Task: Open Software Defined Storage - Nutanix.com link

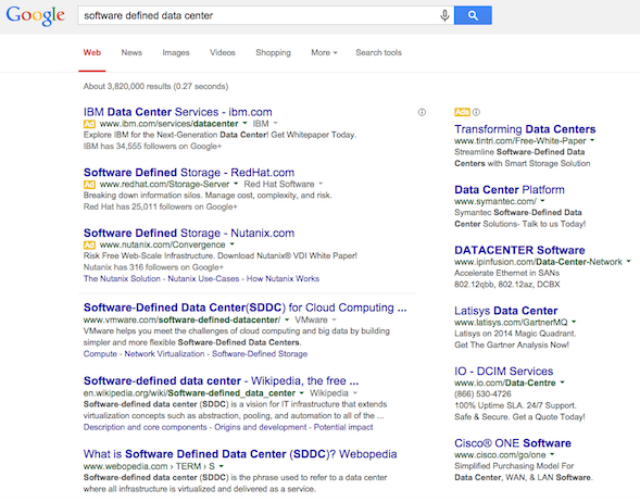Action: click(189, 233)
